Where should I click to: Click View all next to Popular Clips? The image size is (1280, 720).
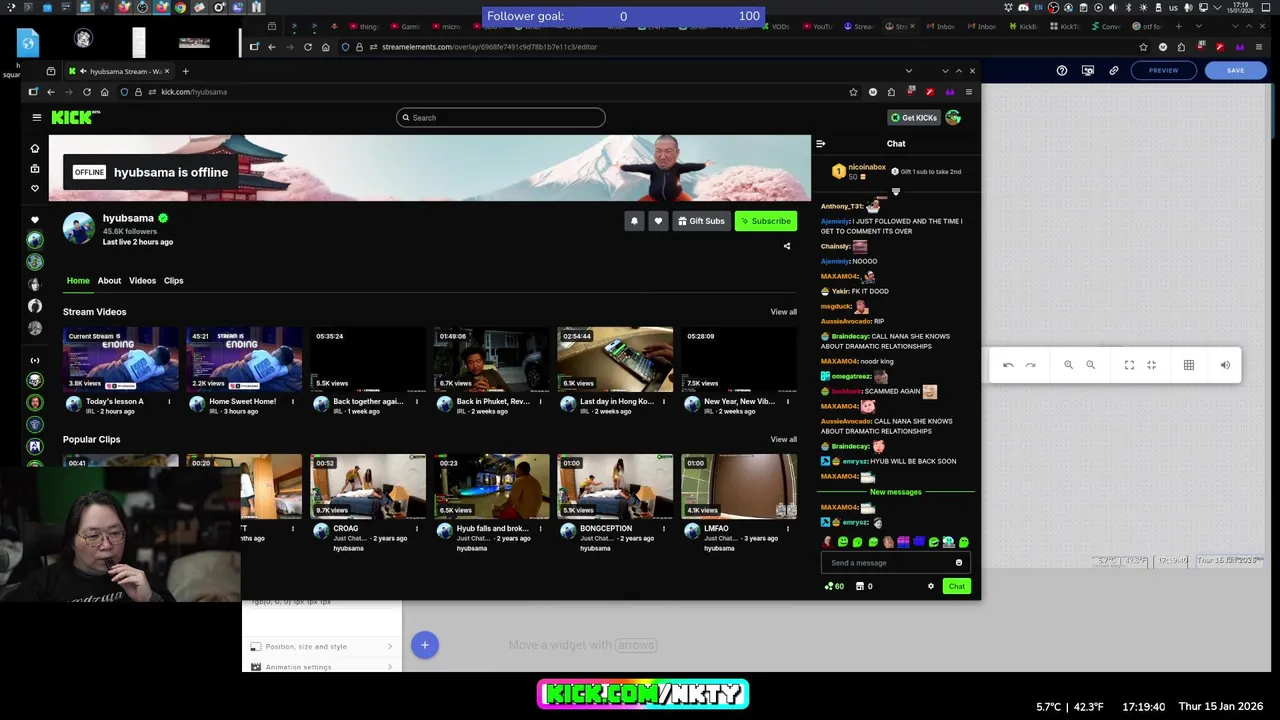783,439
